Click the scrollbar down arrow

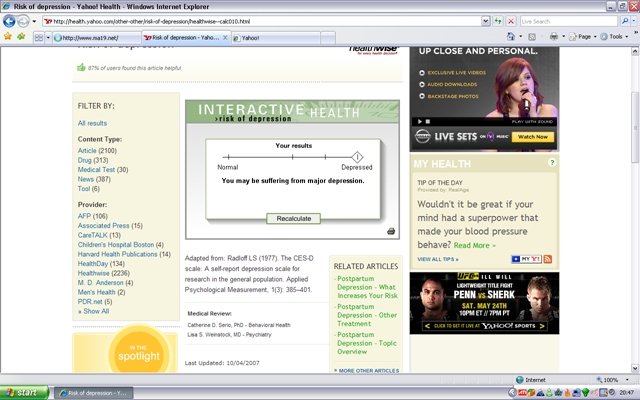635,368
